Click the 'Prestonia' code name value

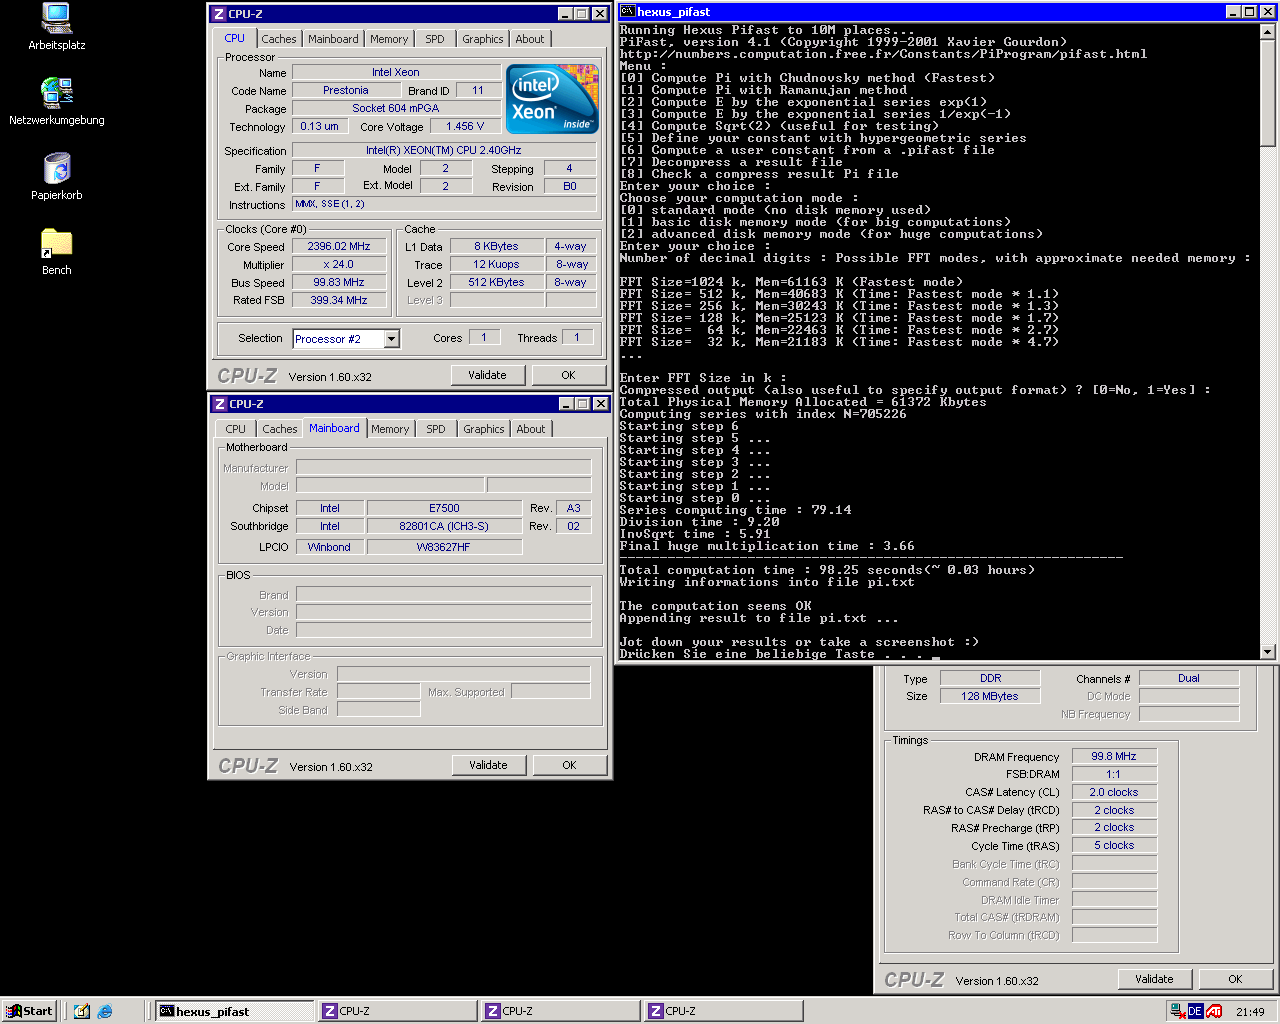[x=346, y=90]
